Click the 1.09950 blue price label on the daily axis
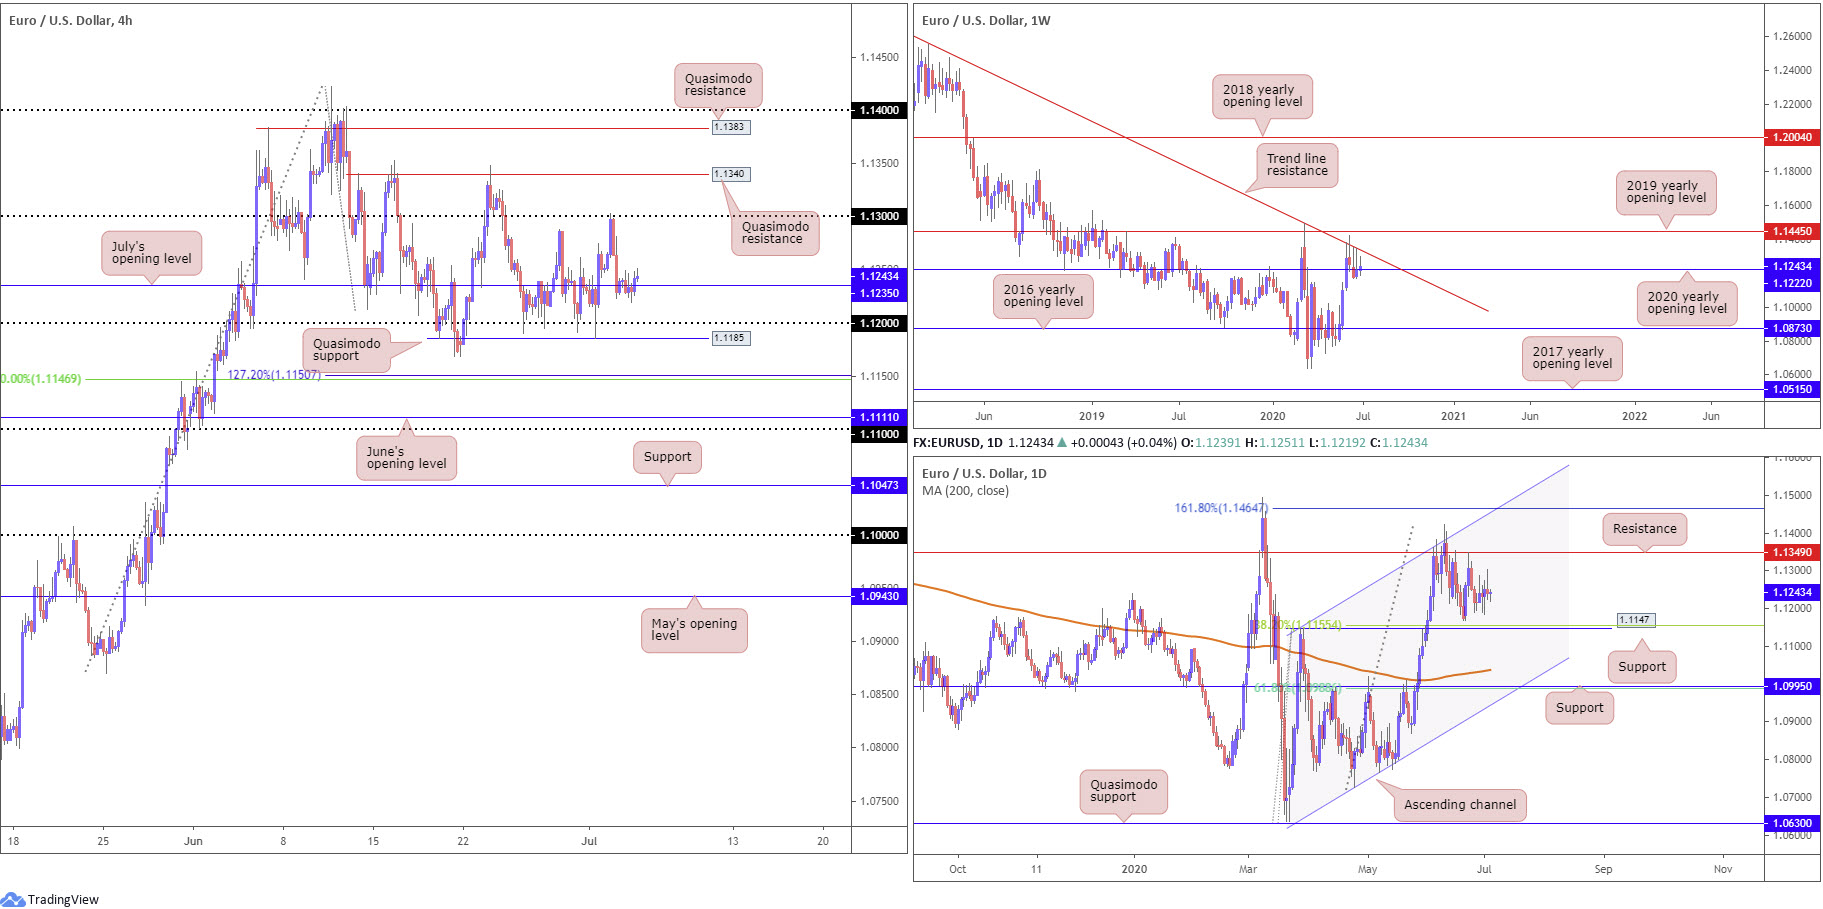The width and height of the screenshot is (1823, 909). point(1792,686)
